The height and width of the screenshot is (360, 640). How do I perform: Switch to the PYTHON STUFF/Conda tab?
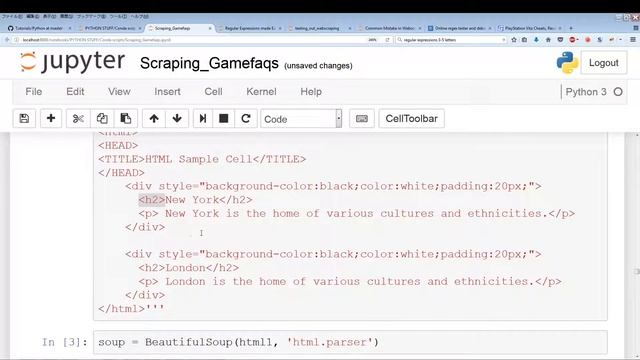[x=109, y=28]
